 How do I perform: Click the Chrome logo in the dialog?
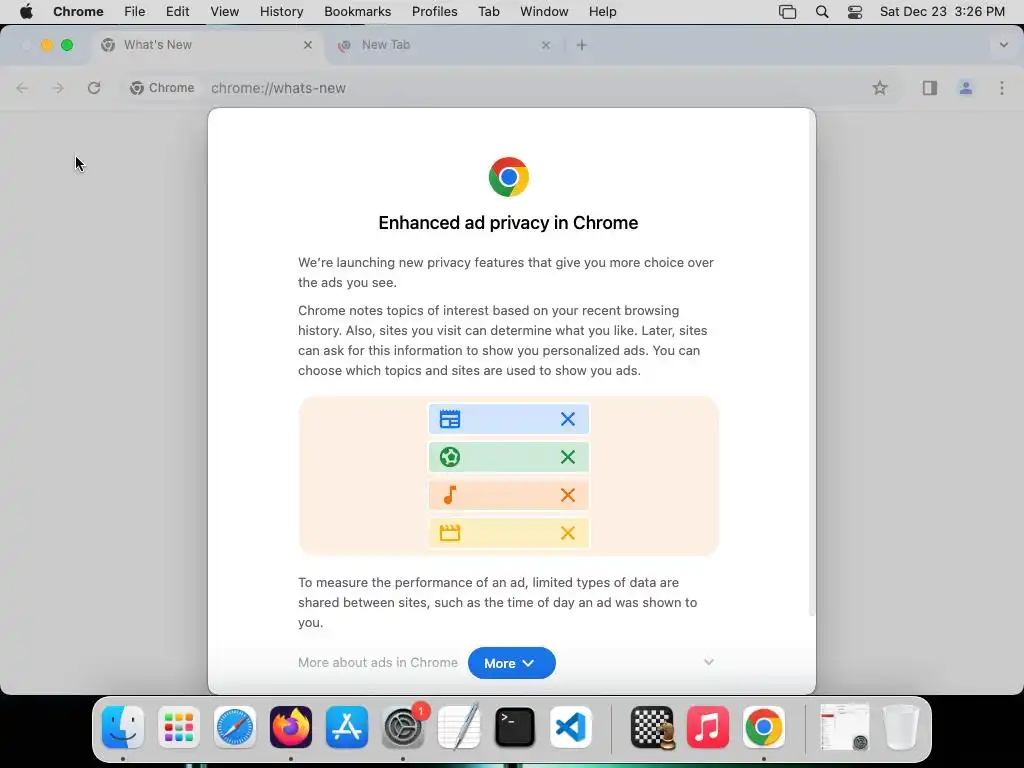509,177
